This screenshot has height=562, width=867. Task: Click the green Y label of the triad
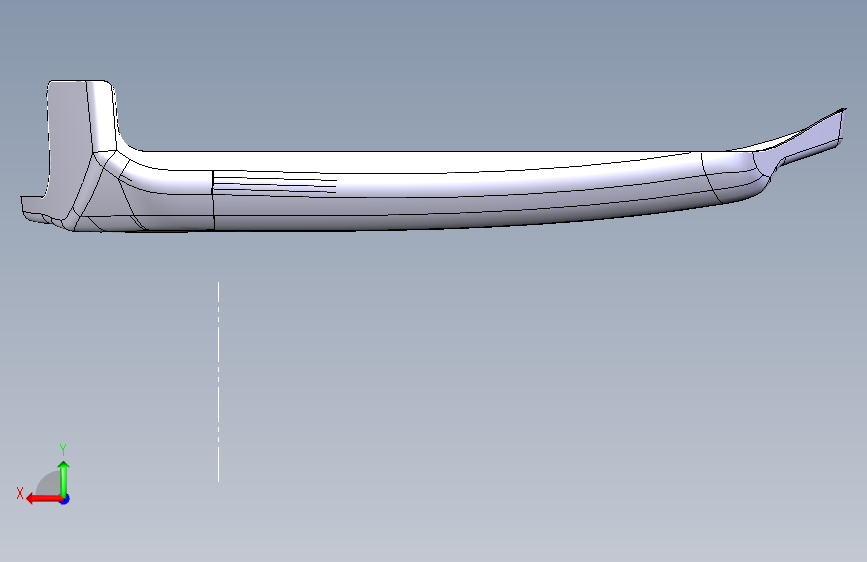[x=63, y=450]
